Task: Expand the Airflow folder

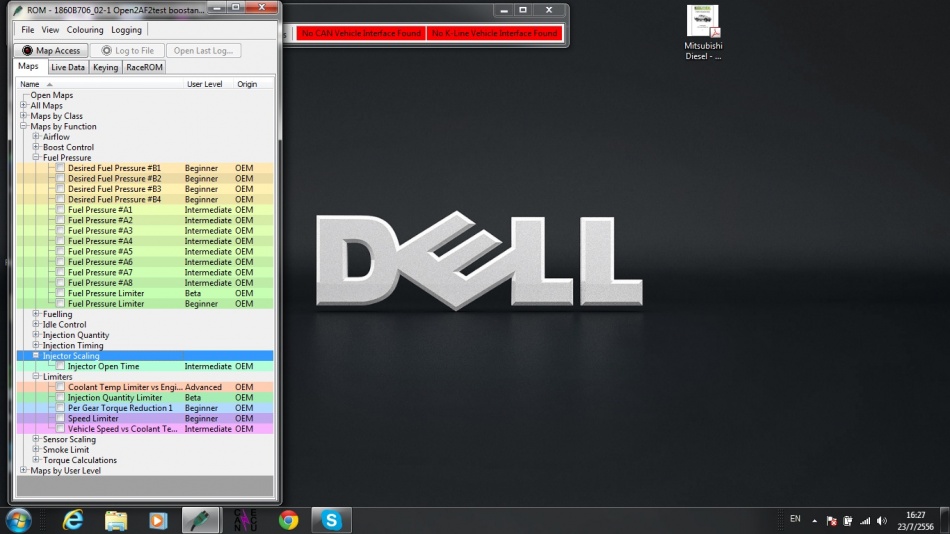Action: [x=36, y=136]
